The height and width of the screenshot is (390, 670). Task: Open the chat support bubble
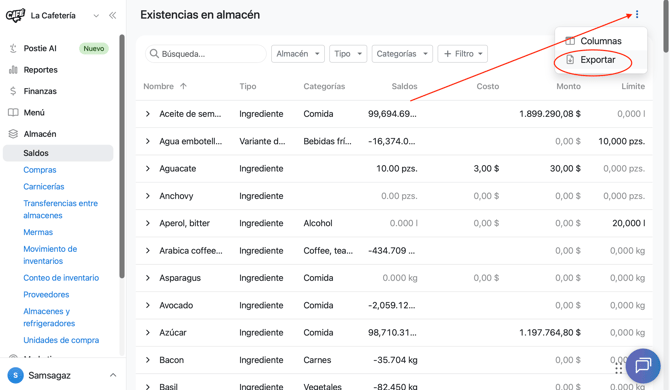pyautogui.click(x=643, y=366)
